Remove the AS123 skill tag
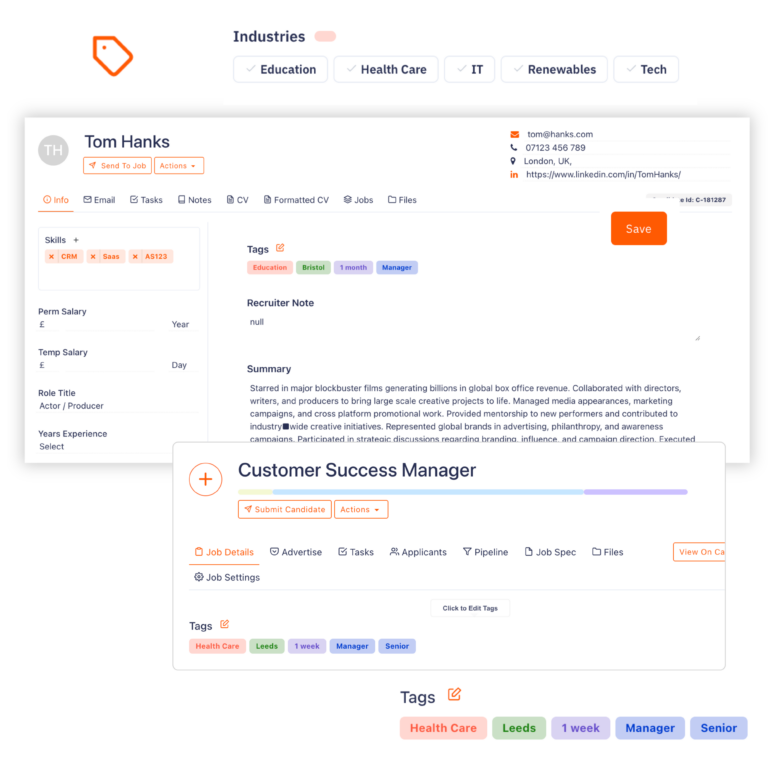 (135, 257)
